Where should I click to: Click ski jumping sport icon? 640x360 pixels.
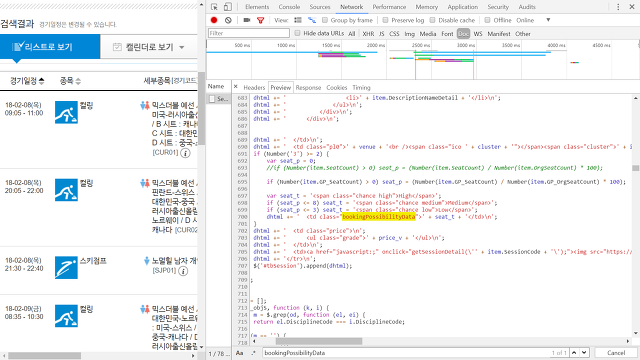click(66, 267)
